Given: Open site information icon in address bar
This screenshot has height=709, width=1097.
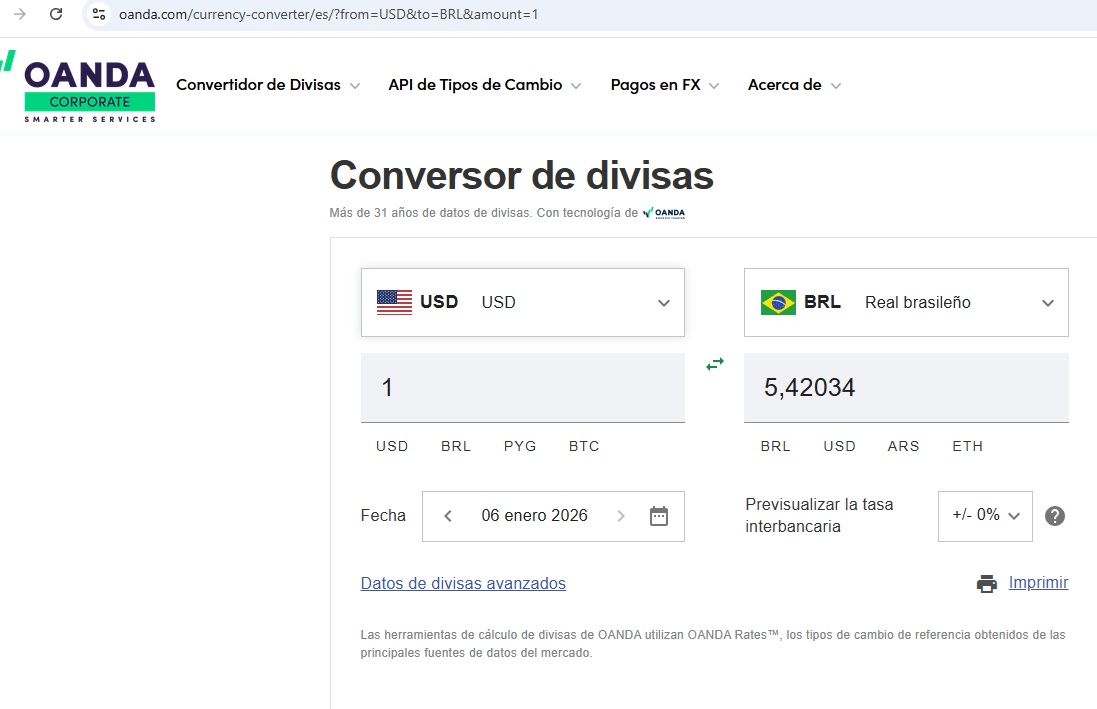Looking at the screenshot, I should (98, 14).
